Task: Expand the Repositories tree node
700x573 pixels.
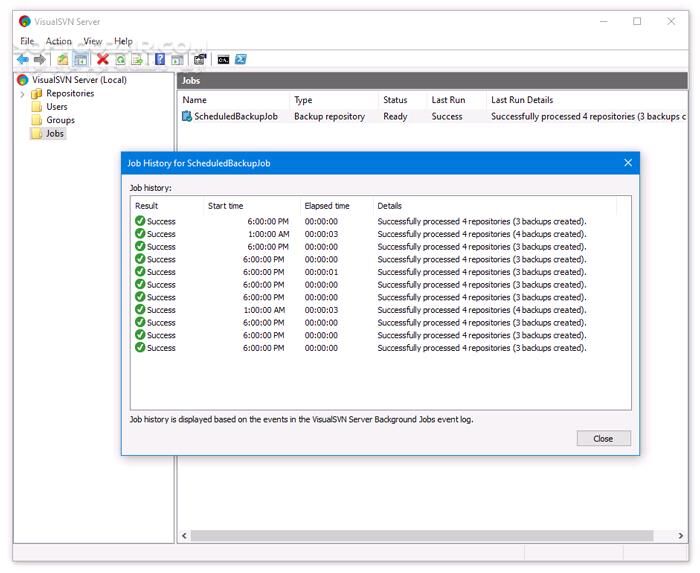Action: [x=22, y=94]
